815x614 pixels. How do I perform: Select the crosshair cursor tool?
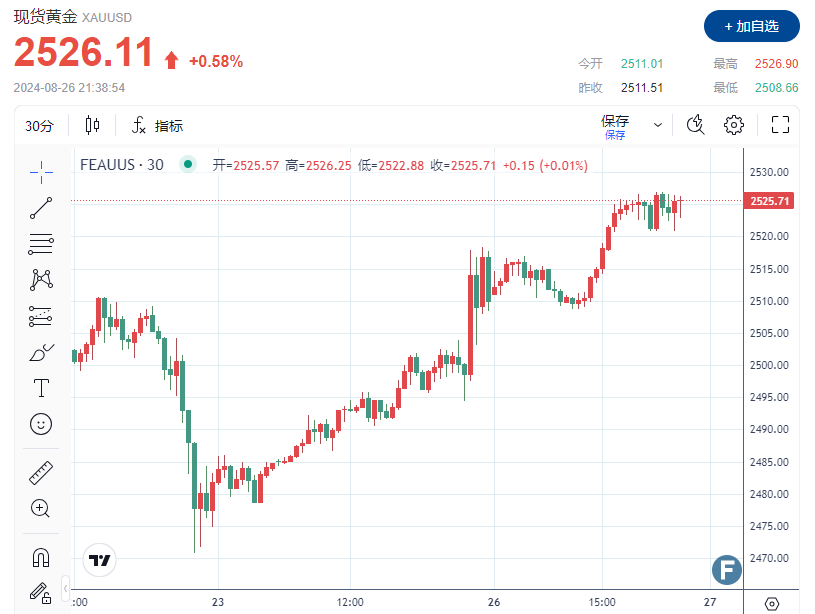tap(41, 171)
